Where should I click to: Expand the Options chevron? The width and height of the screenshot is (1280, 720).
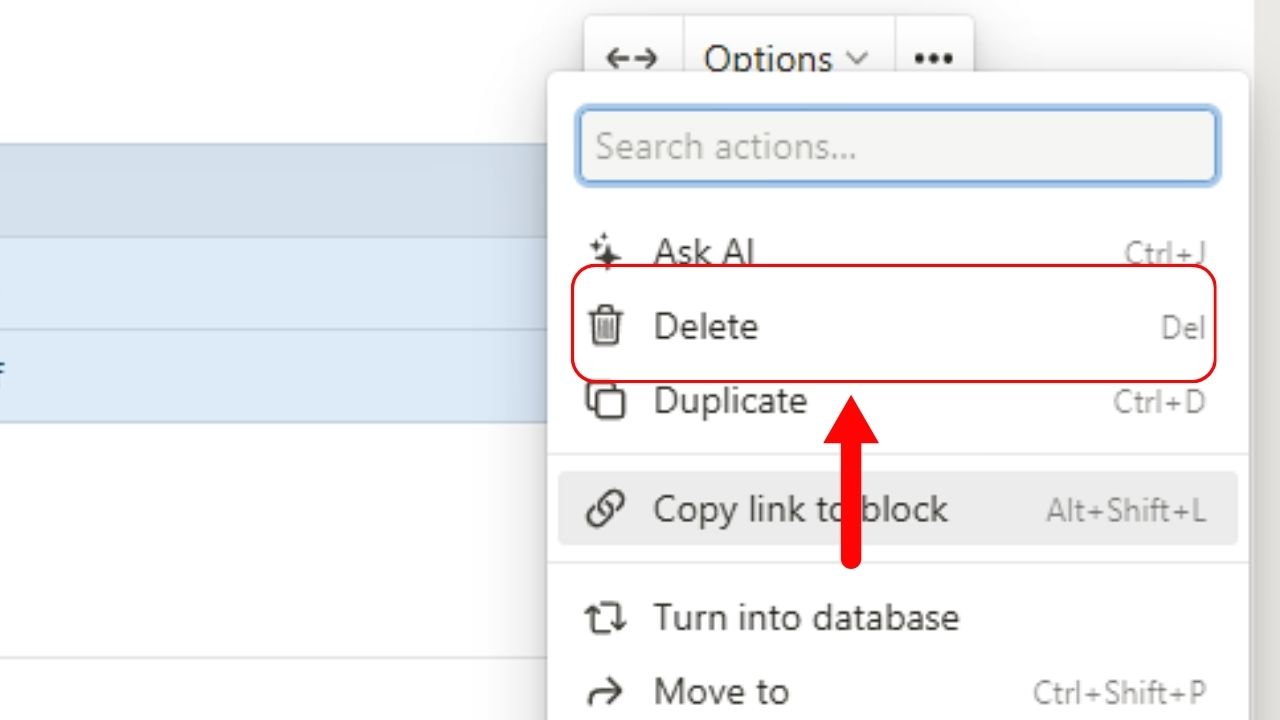pyautogui.click(x=858, y=58)
